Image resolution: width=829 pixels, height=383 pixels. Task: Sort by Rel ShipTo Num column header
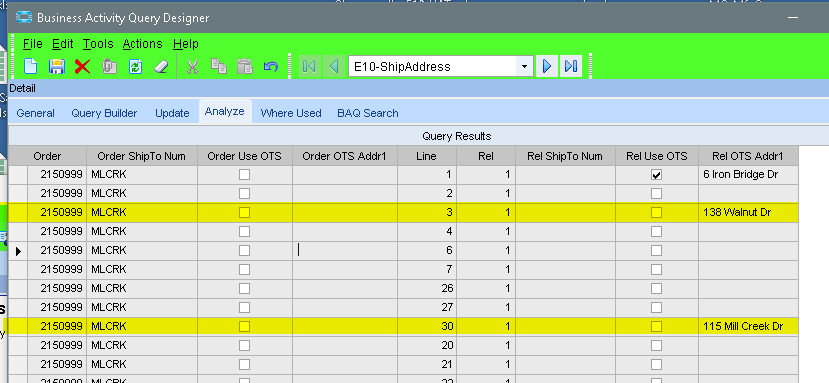tap(565, 156)
